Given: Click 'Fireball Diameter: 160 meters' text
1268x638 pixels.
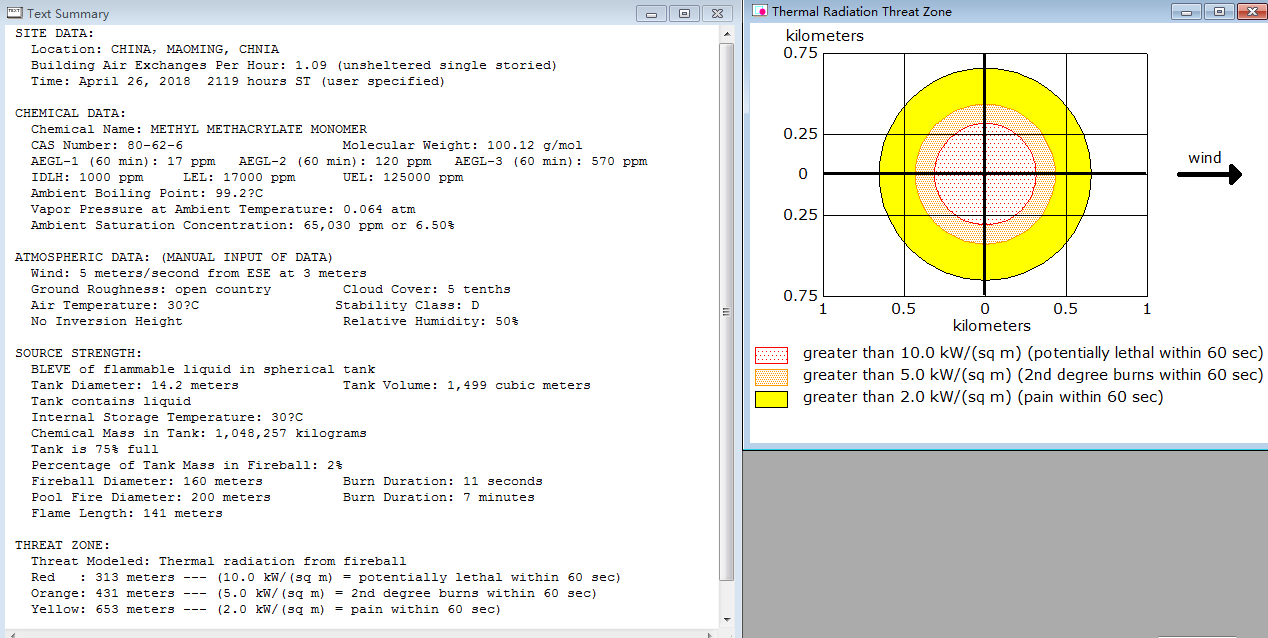Looking at the screenshot, I should pos(147,481).
